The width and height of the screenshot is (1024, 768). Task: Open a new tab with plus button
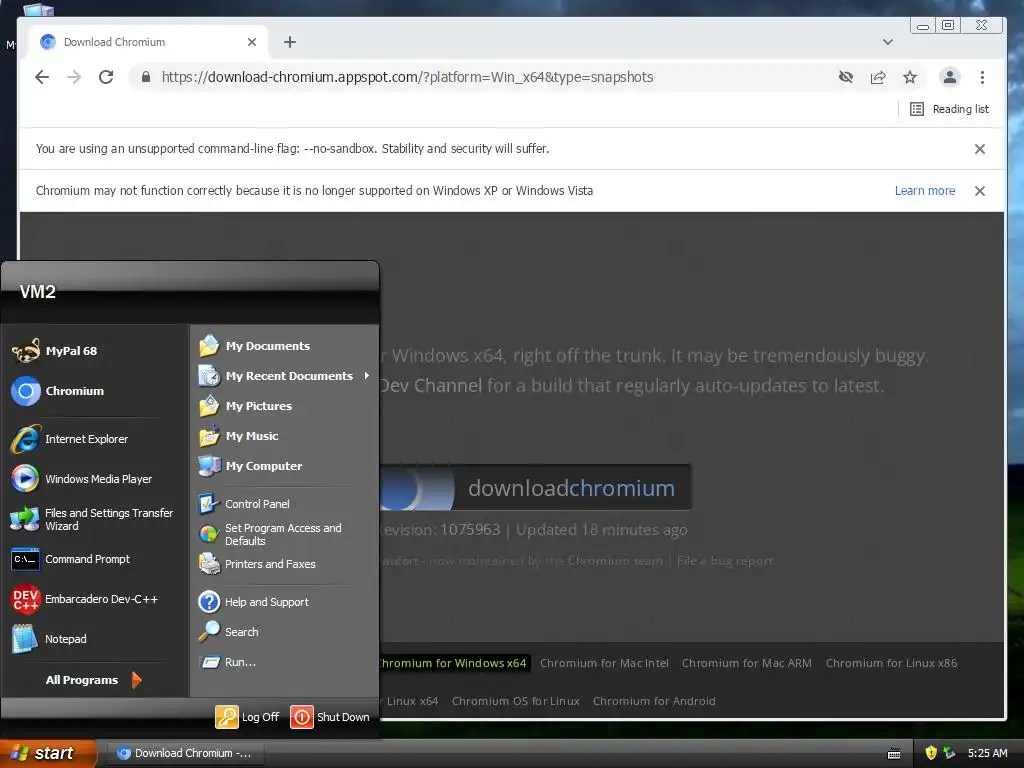coord(290,42)
